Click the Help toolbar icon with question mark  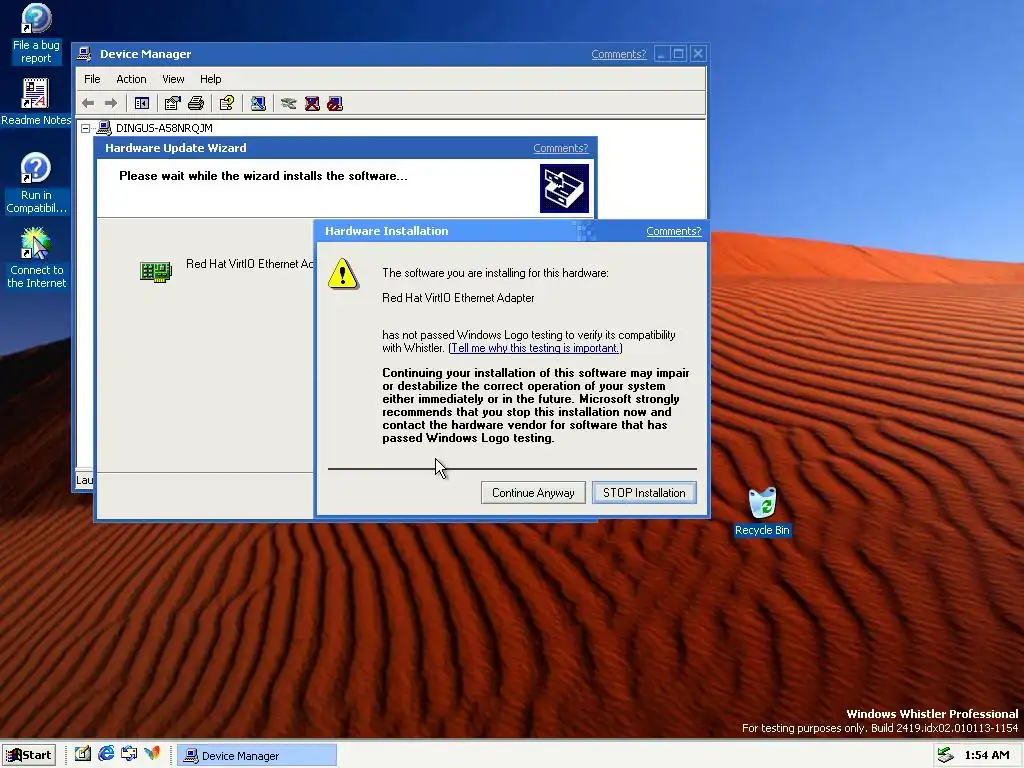(x=227, y=103)
